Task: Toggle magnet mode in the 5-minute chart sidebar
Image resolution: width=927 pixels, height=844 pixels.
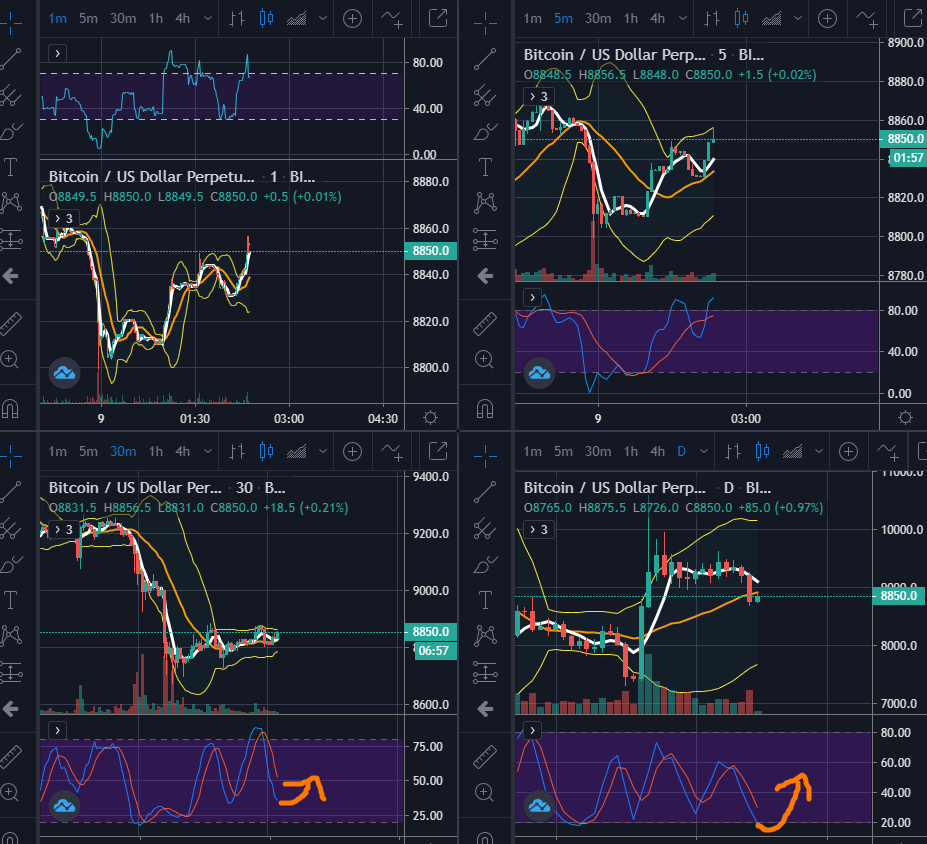Action: coord(485,408)
